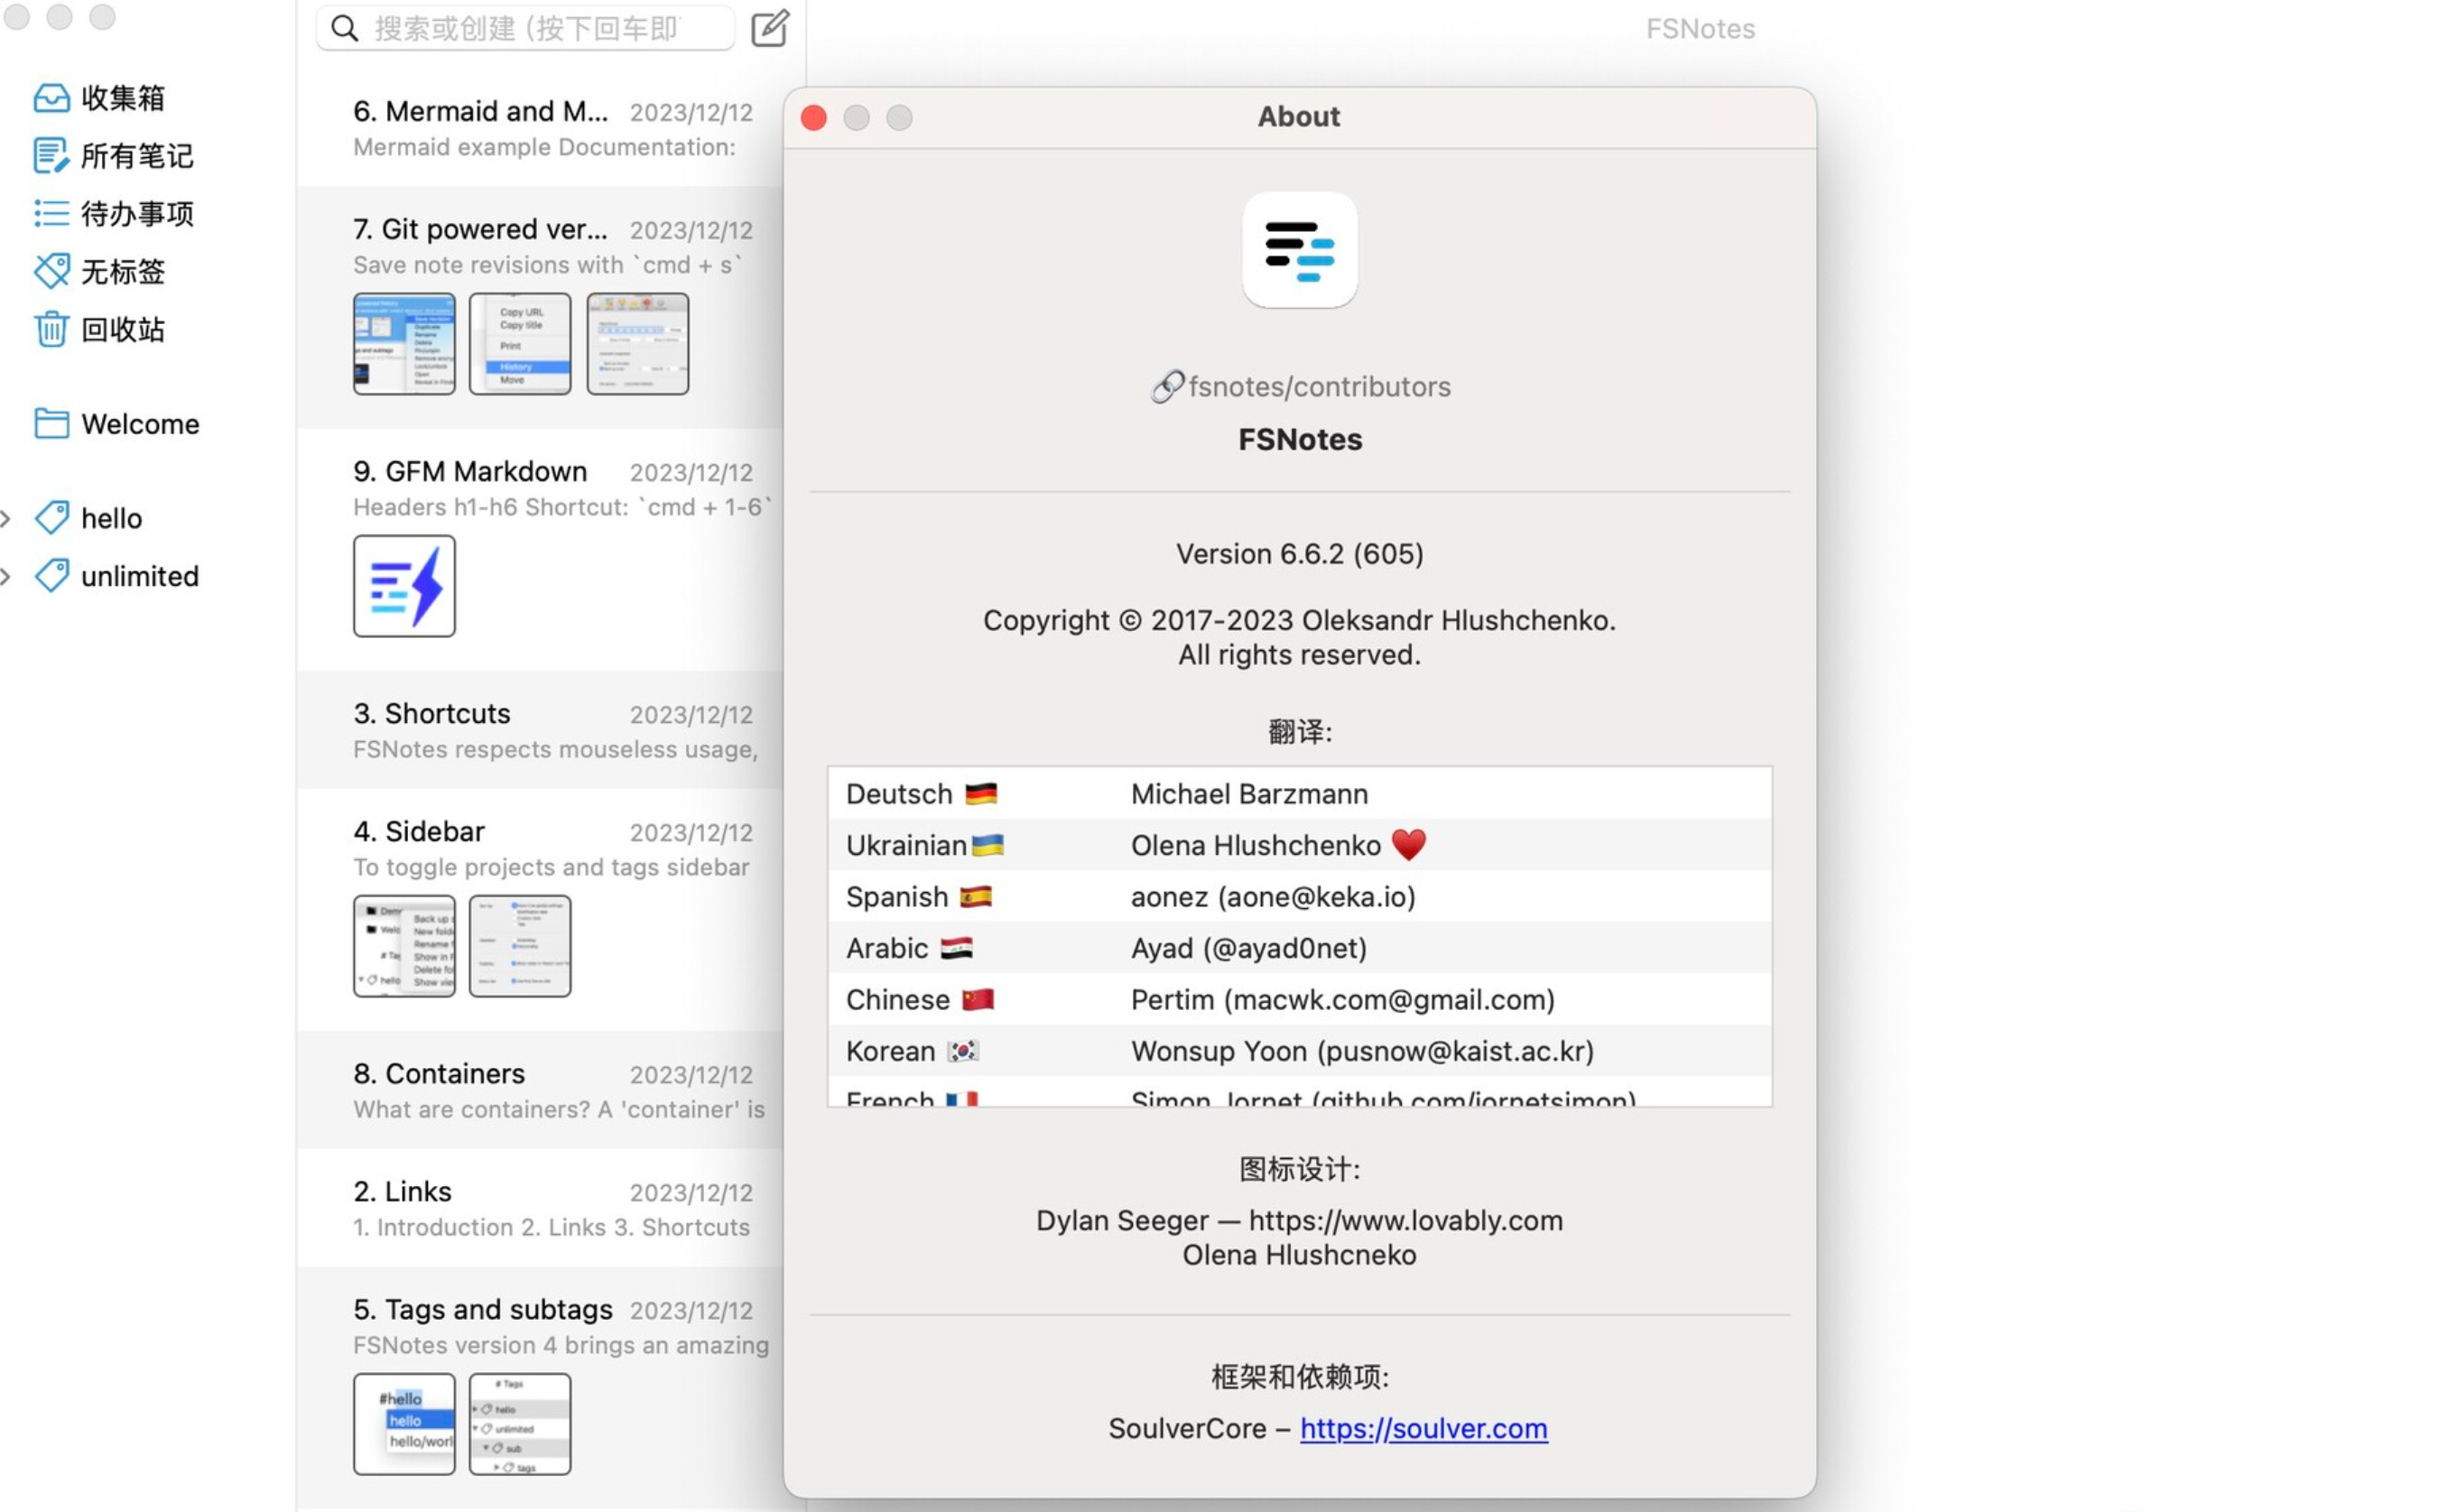2457x1512 pixels.
Task: Open third thumbnail of Git powered note
Action: coord(638,344)
